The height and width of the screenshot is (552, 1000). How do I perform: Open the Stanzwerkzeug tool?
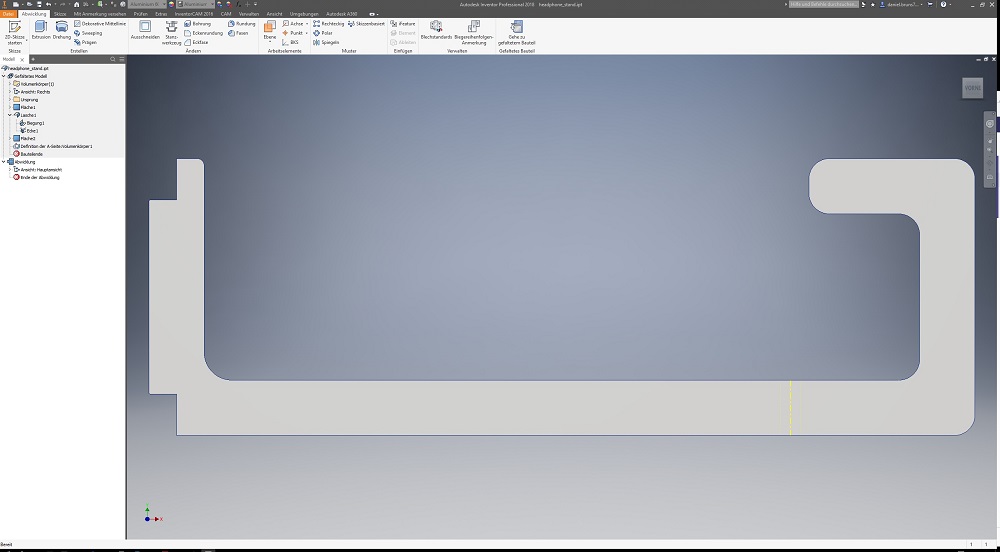pos(172,33)
